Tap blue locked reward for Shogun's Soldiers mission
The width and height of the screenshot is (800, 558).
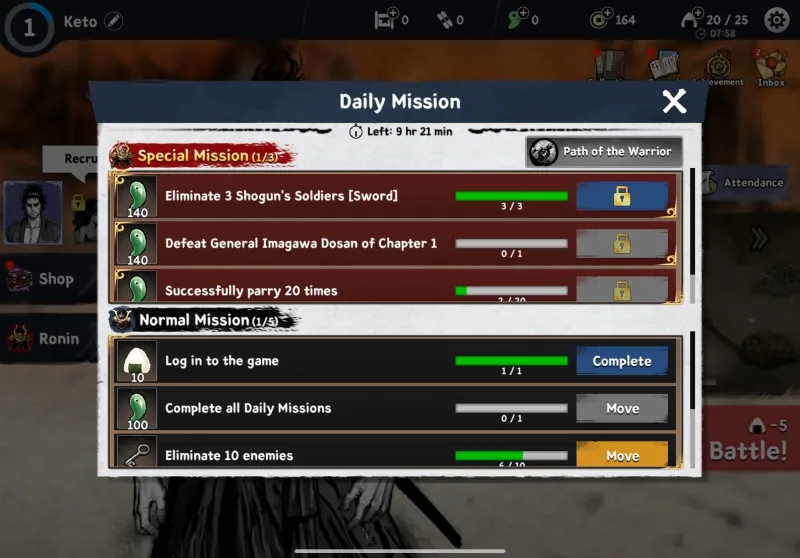[622, 196]
